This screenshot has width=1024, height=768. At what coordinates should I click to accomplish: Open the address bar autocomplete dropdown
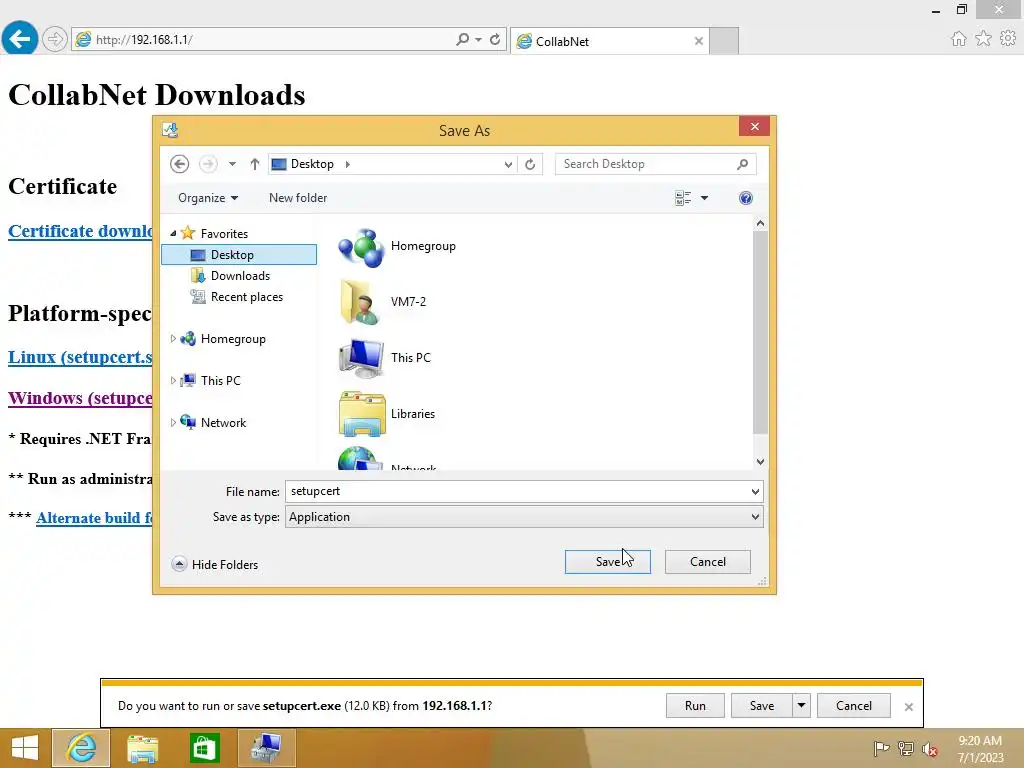point(479,39)
